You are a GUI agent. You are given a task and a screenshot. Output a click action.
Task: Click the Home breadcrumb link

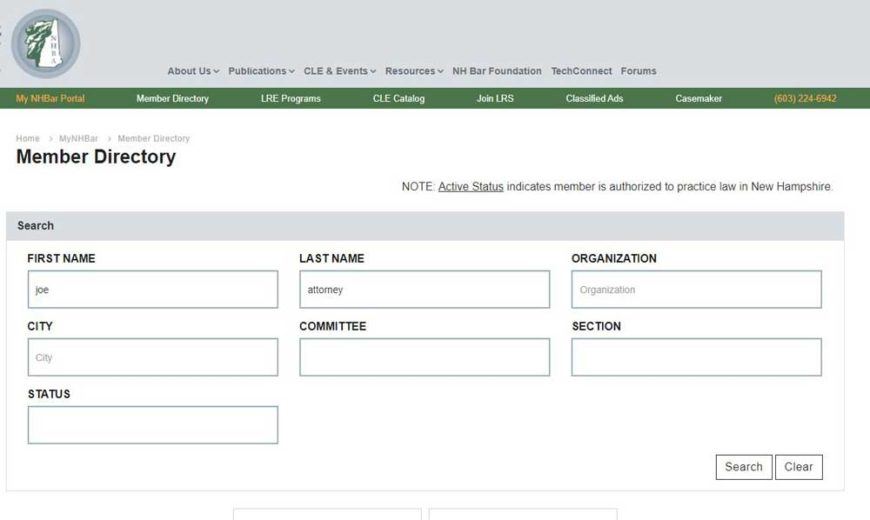28,138
